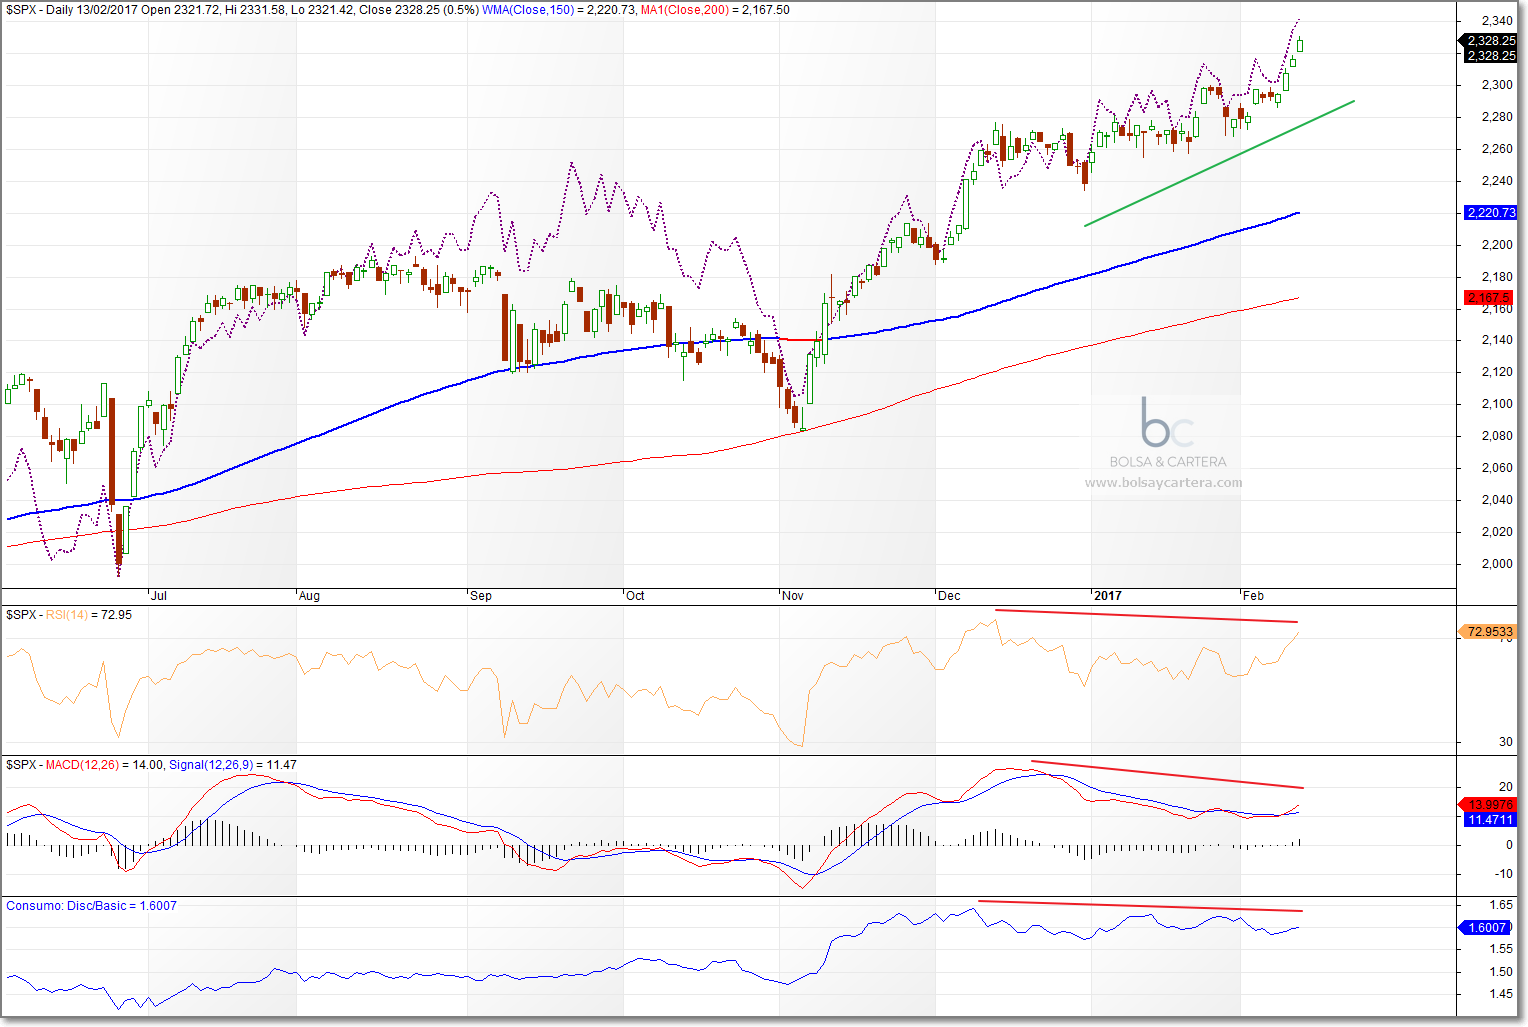Select the red divergence line in the Consumo panel
Viewport: 1528px width, 1027px height.
pyautogui.click(x=1140, y=906)
